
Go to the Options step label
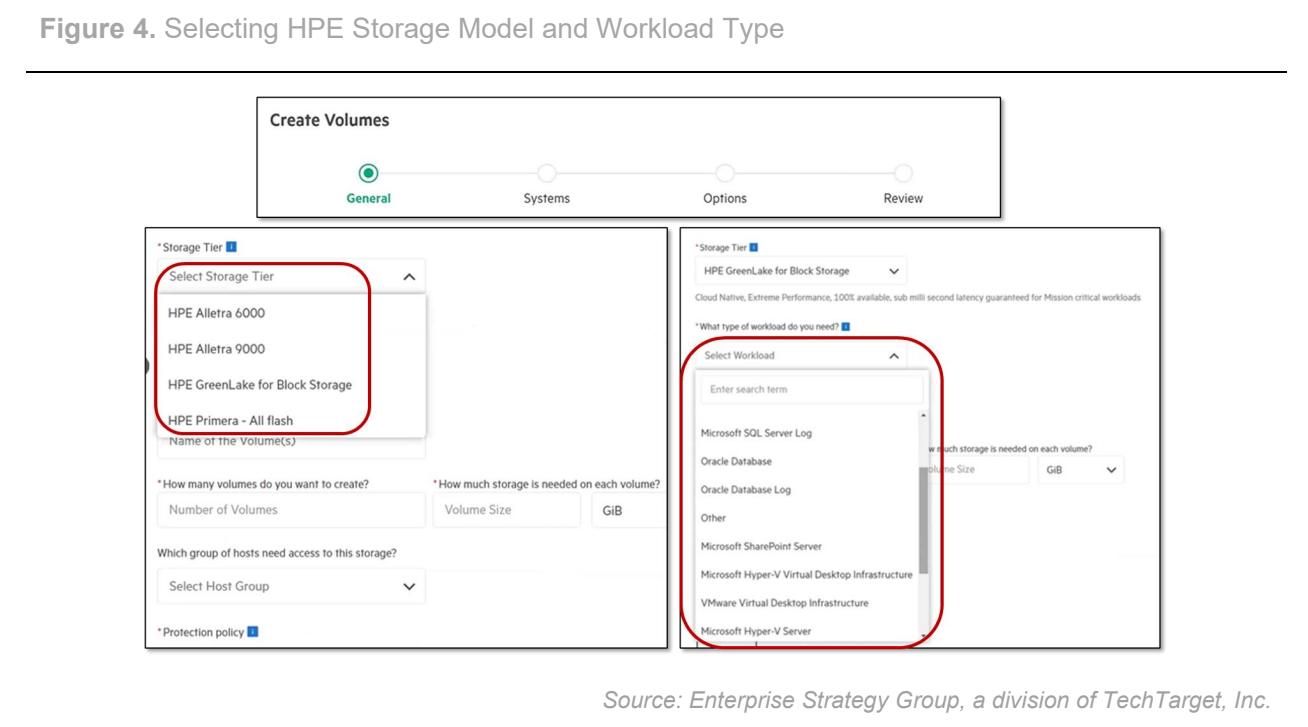tap(725, 198)
